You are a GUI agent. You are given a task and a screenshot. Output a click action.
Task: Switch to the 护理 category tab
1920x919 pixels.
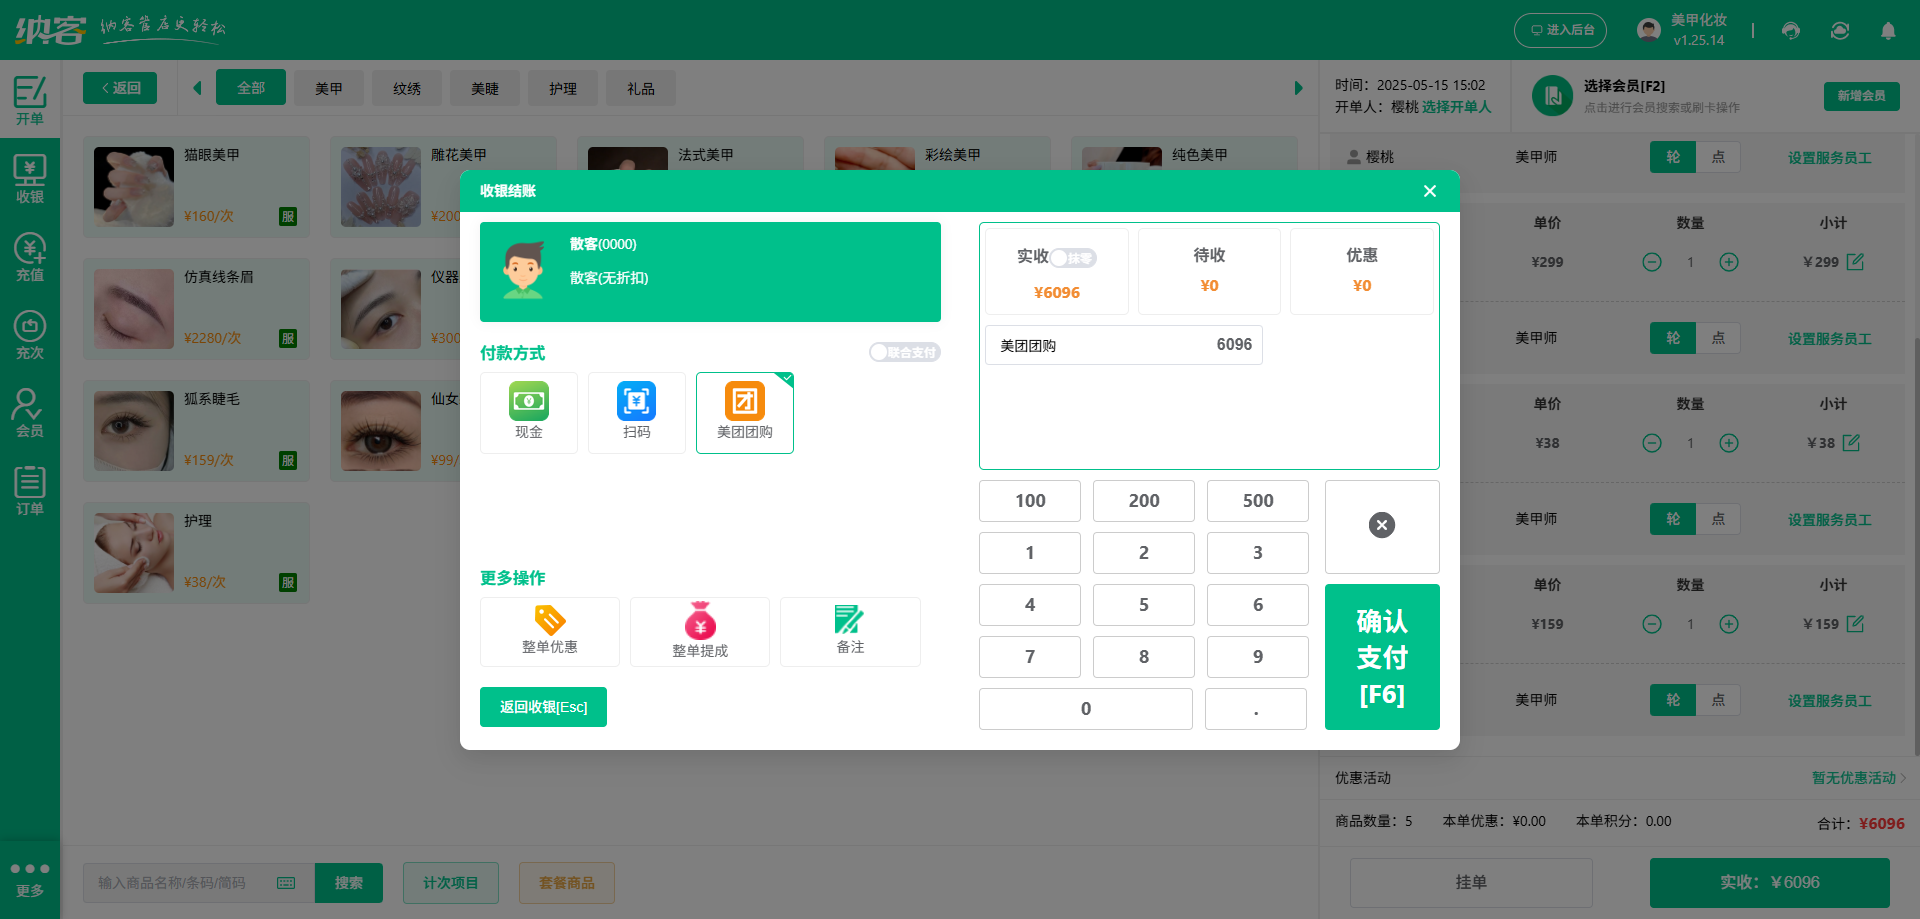(563, 88)
